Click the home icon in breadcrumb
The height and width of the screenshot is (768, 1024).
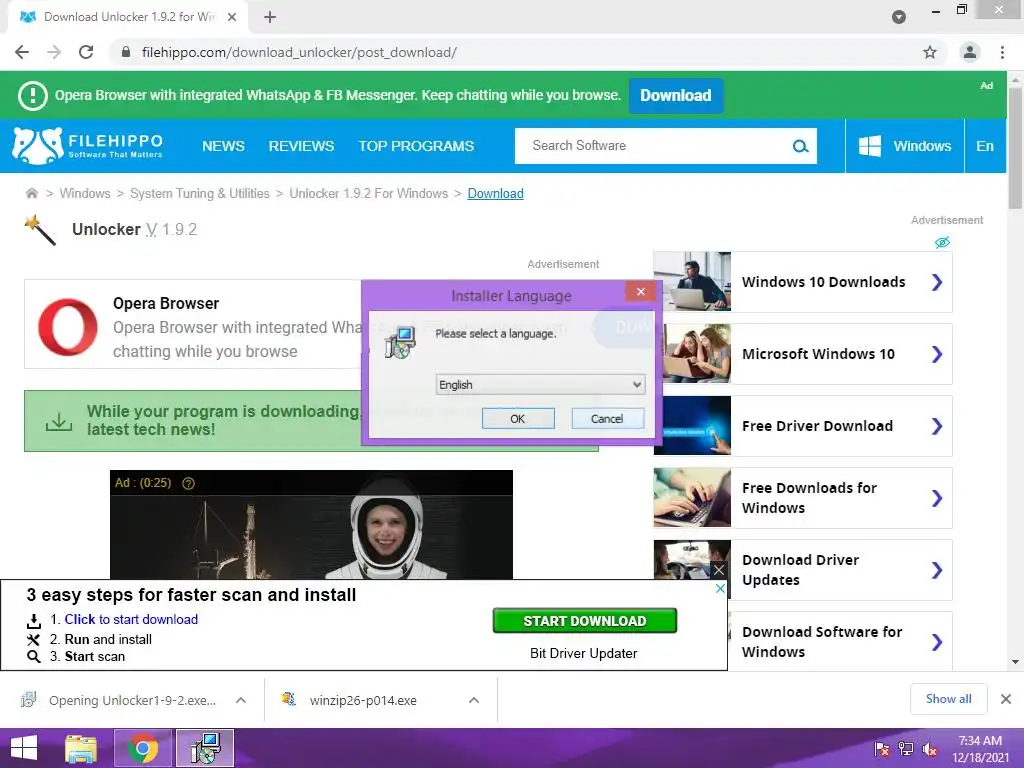pyautogui.click(x=31, y=193)
